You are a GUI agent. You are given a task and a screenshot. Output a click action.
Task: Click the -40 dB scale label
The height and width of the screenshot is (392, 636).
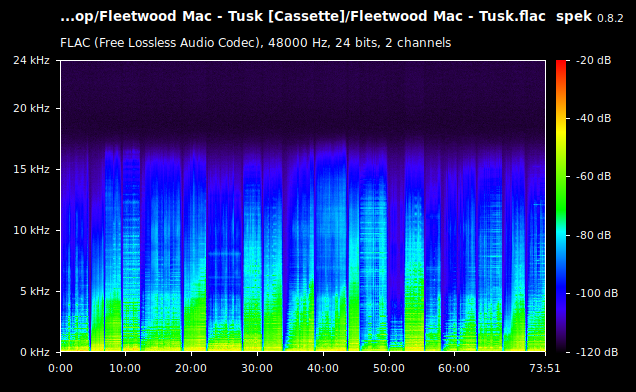(x=593, y=118)
